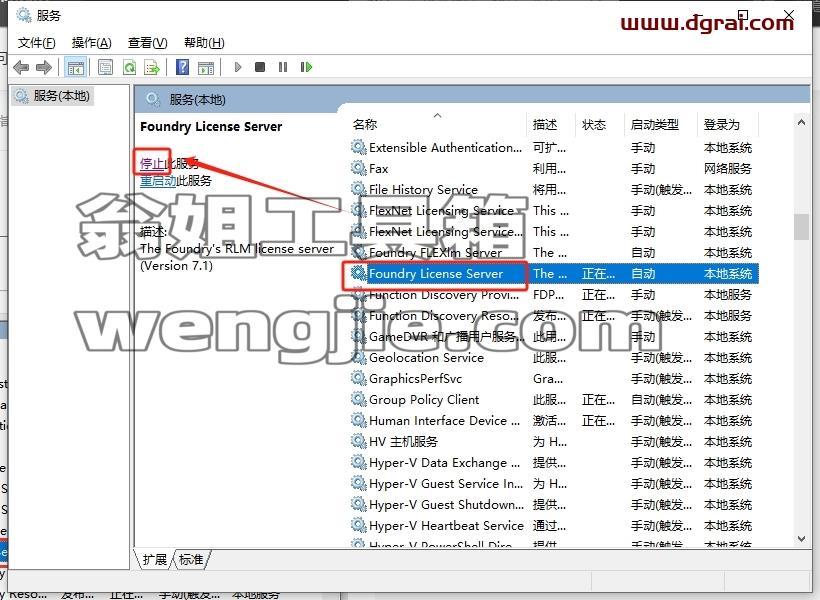Image resolution: width=820 pixels, height=600 pixels.
Task: Click the gear icon of Foundry License Server
Action: 358,273
